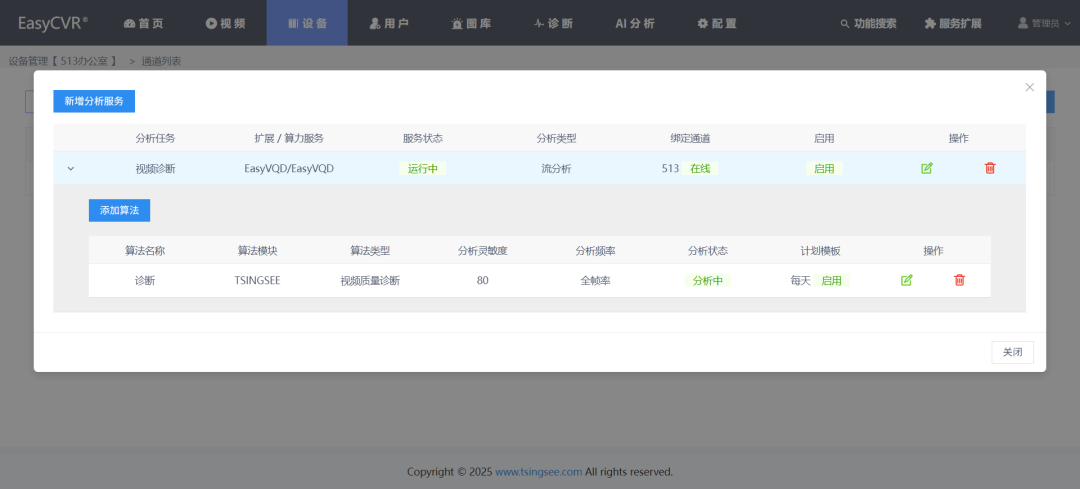Click the 新增分析服务 button

click(94, 101)
